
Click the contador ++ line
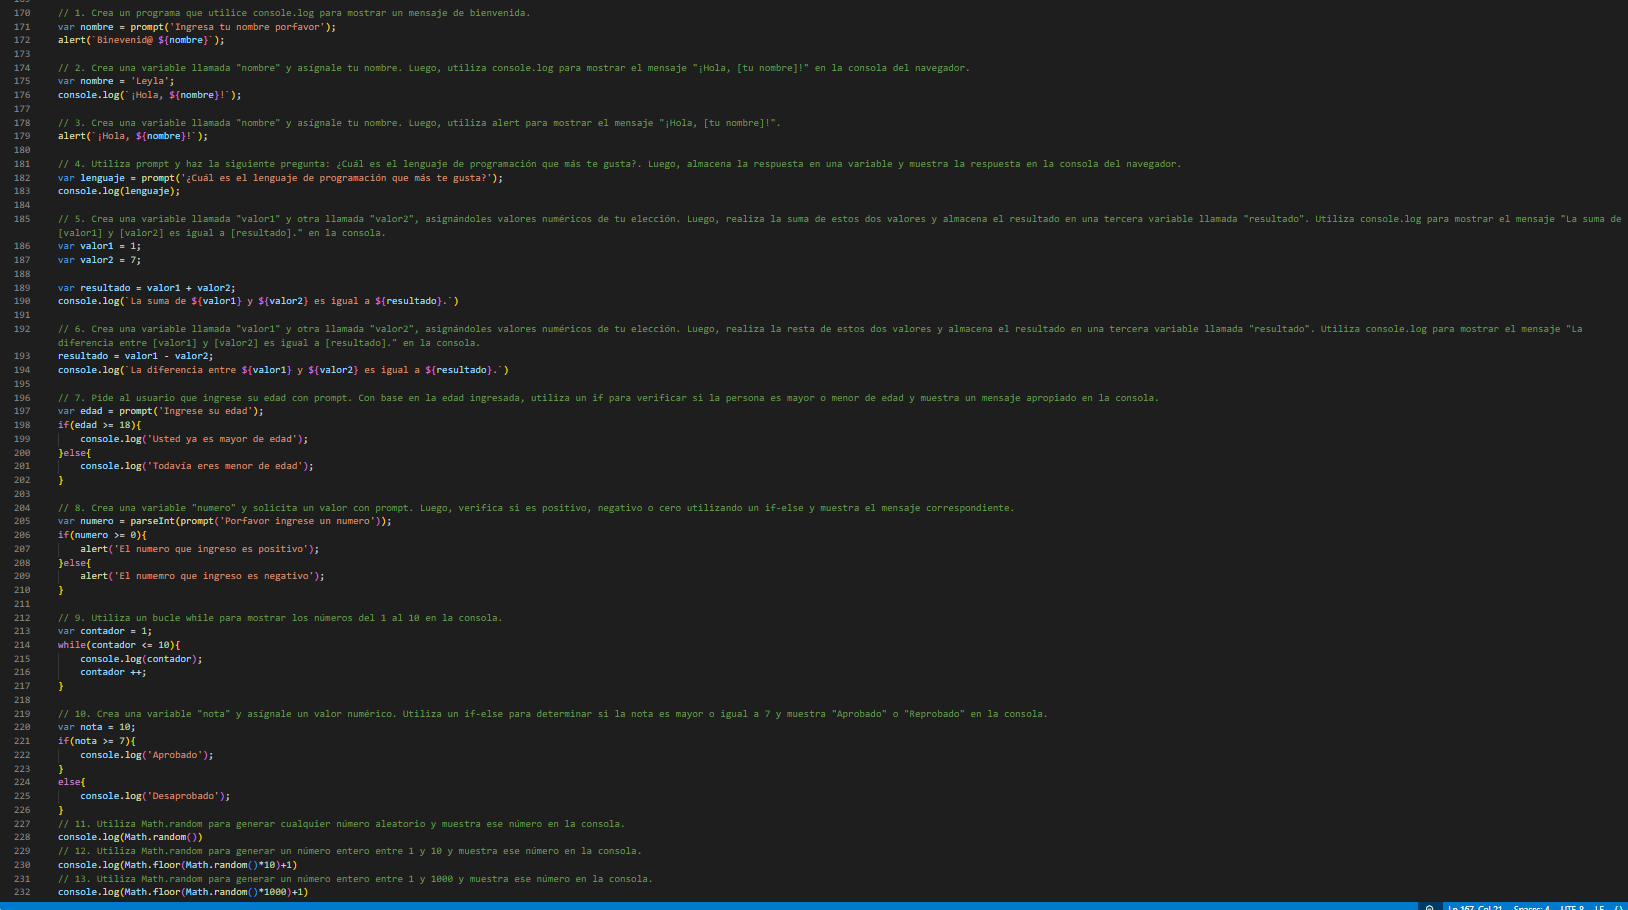pos(113,672)
